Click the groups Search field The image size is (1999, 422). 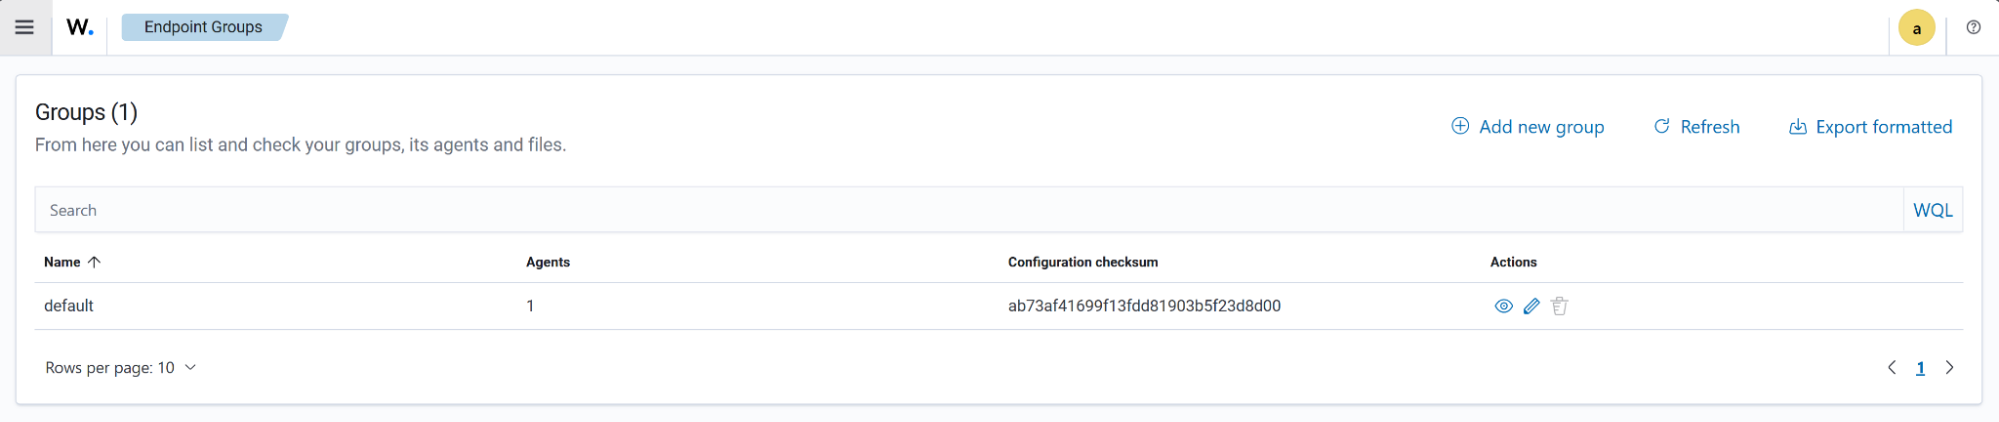click(x=960, y=210)
